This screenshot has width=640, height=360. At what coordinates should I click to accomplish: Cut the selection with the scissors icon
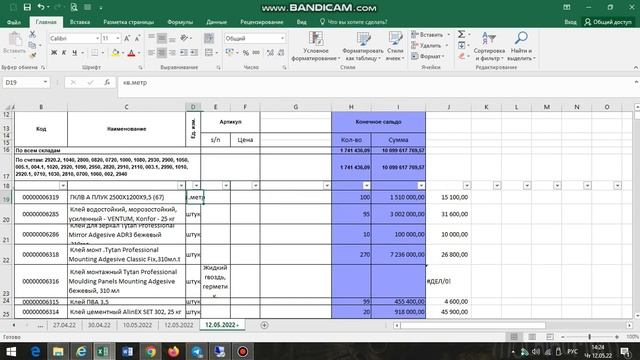33,34
